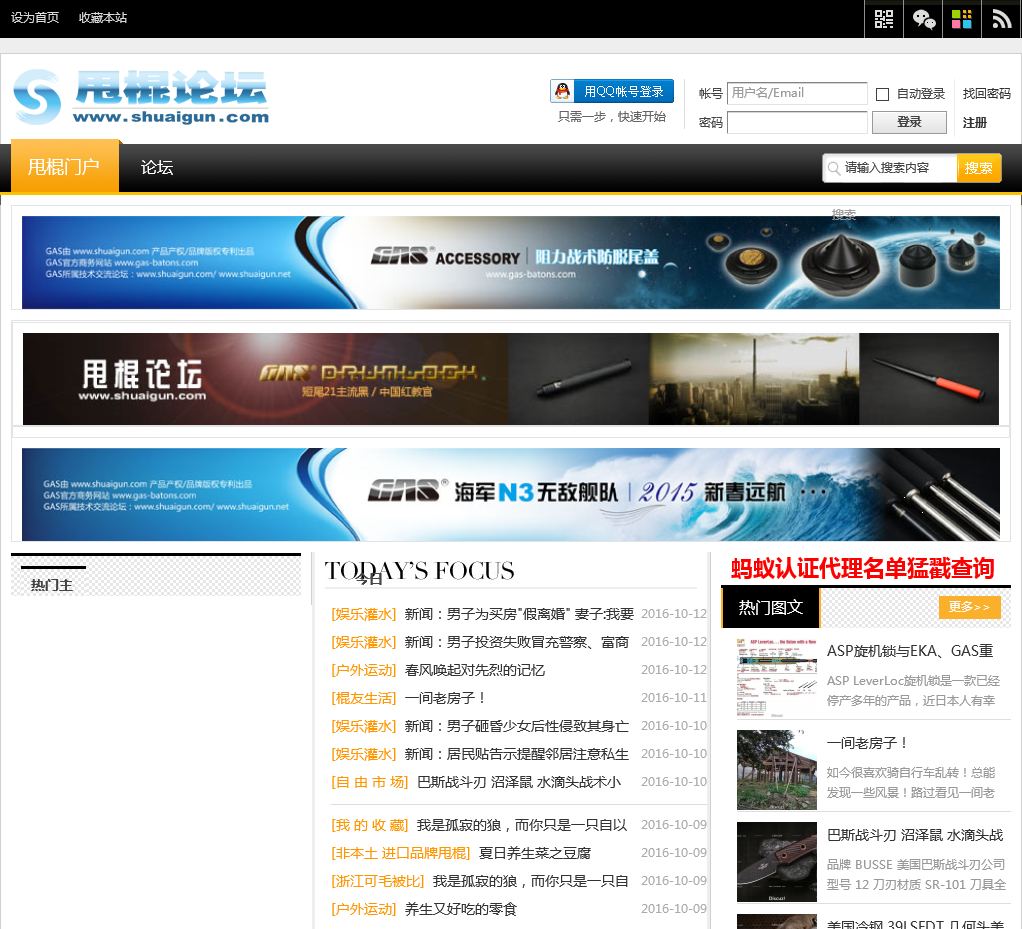Open 新闻：男子为买房"假离婚" article
The image size is (1022, 929).
[x=519, y=614]
